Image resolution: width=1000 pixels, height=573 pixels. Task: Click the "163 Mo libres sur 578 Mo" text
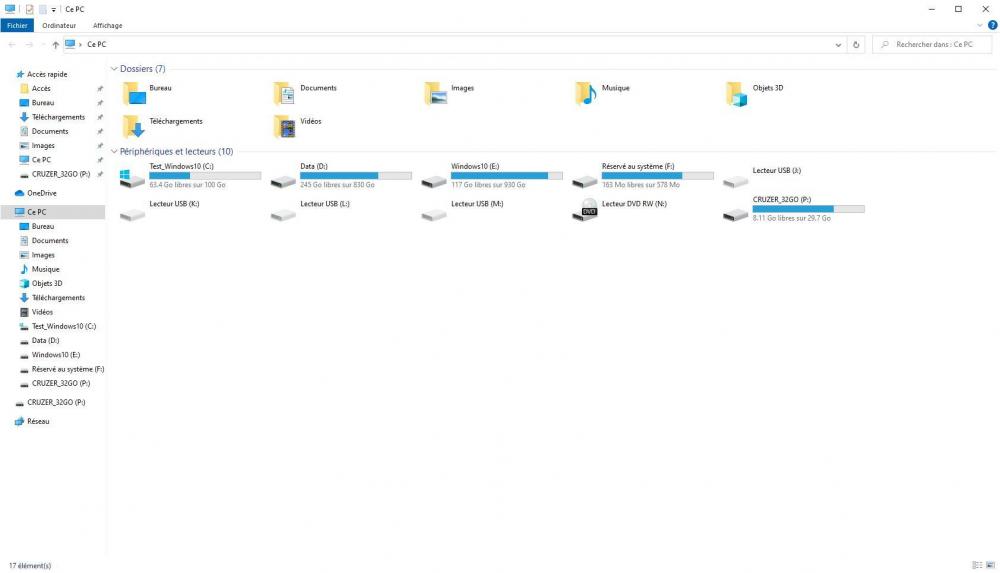640,185
